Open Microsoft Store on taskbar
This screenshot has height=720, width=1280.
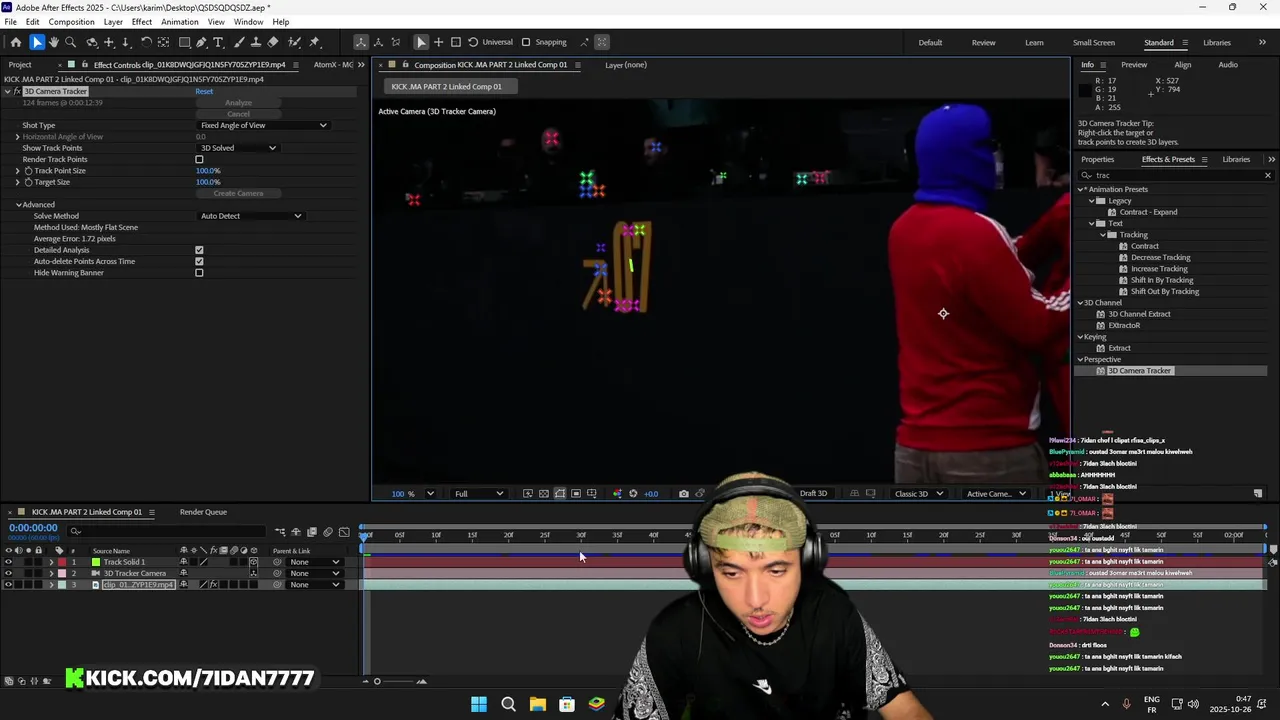point(567,704)
